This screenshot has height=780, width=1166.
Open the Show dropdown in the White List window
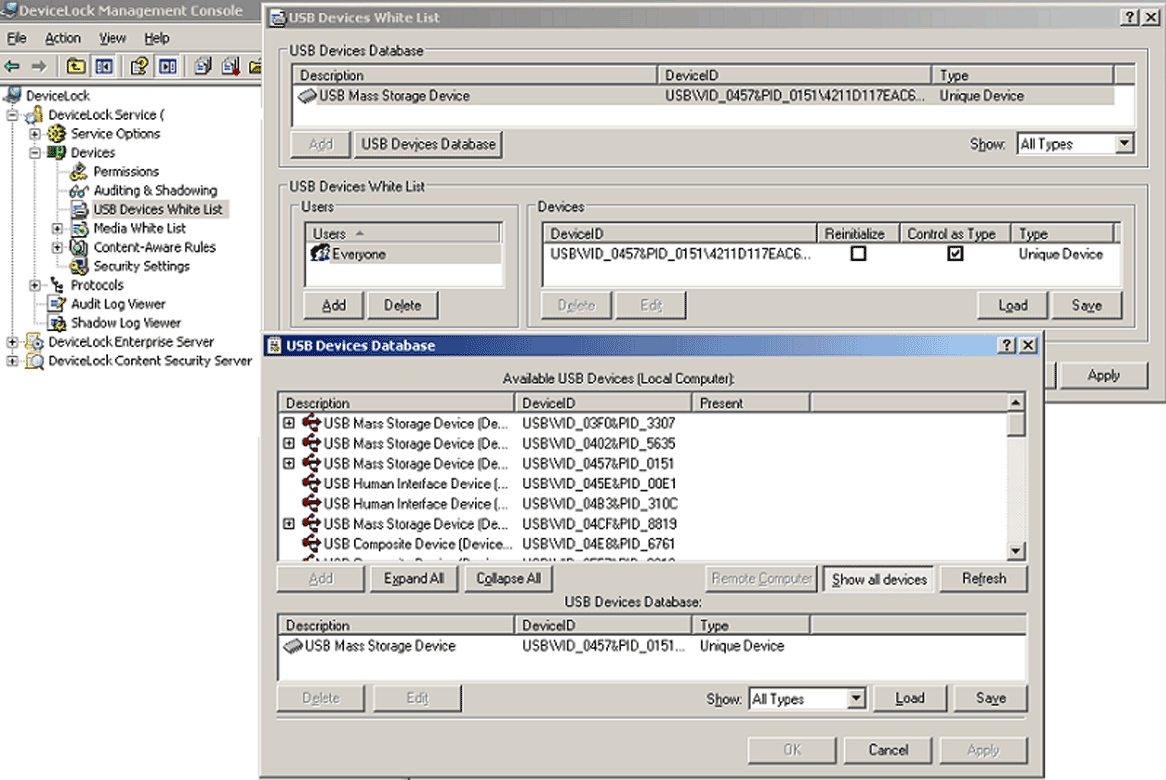pos(1124,144)
